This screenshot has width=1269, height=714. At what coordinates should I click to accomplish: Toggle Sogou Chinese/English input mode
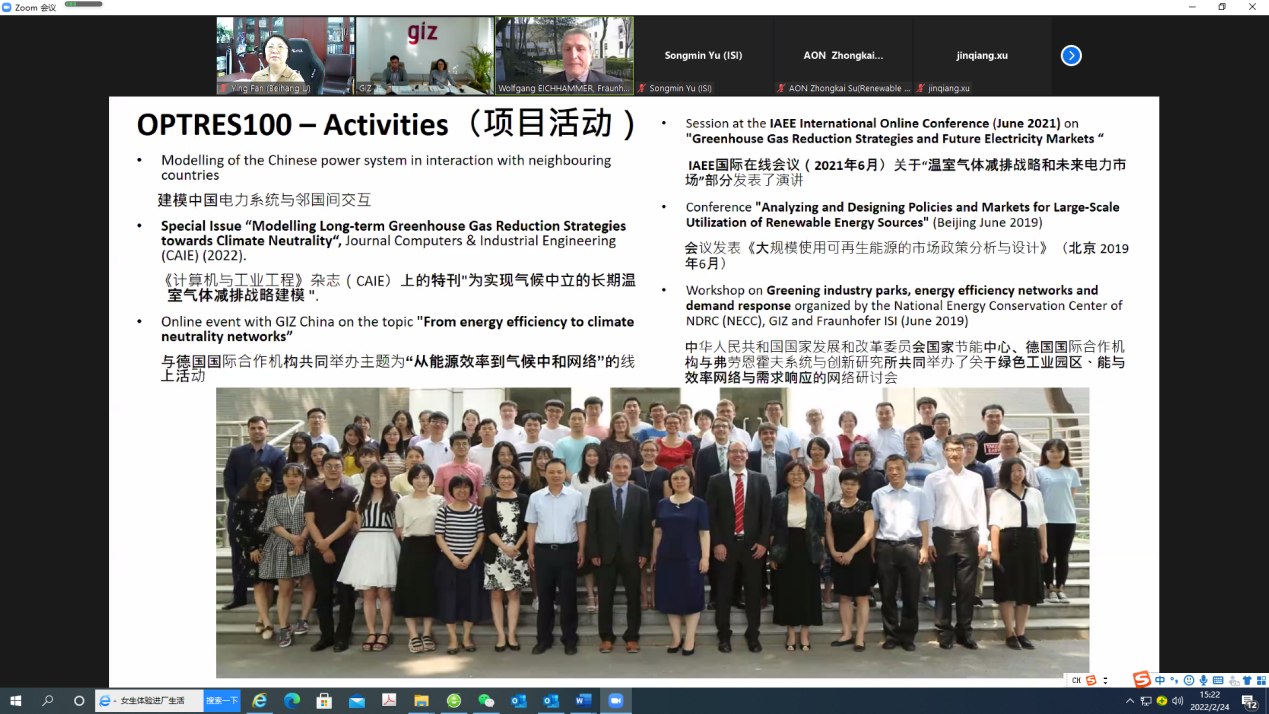1160,681
